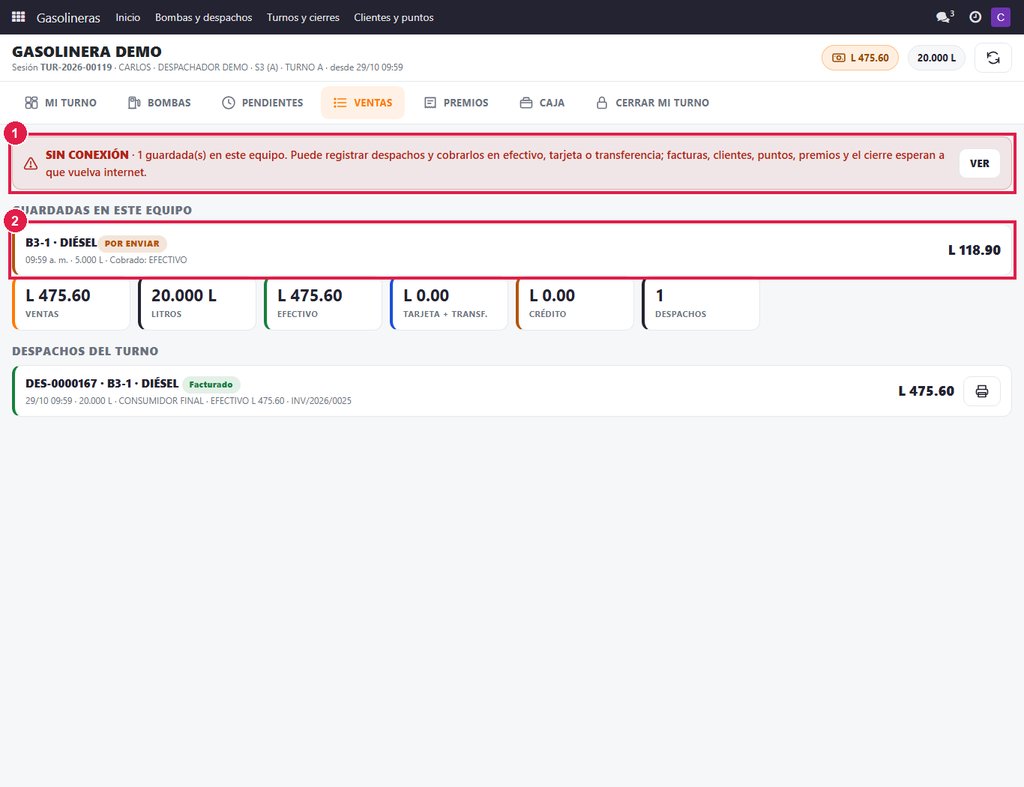Open the activities clock icon

tap(975, 17)
